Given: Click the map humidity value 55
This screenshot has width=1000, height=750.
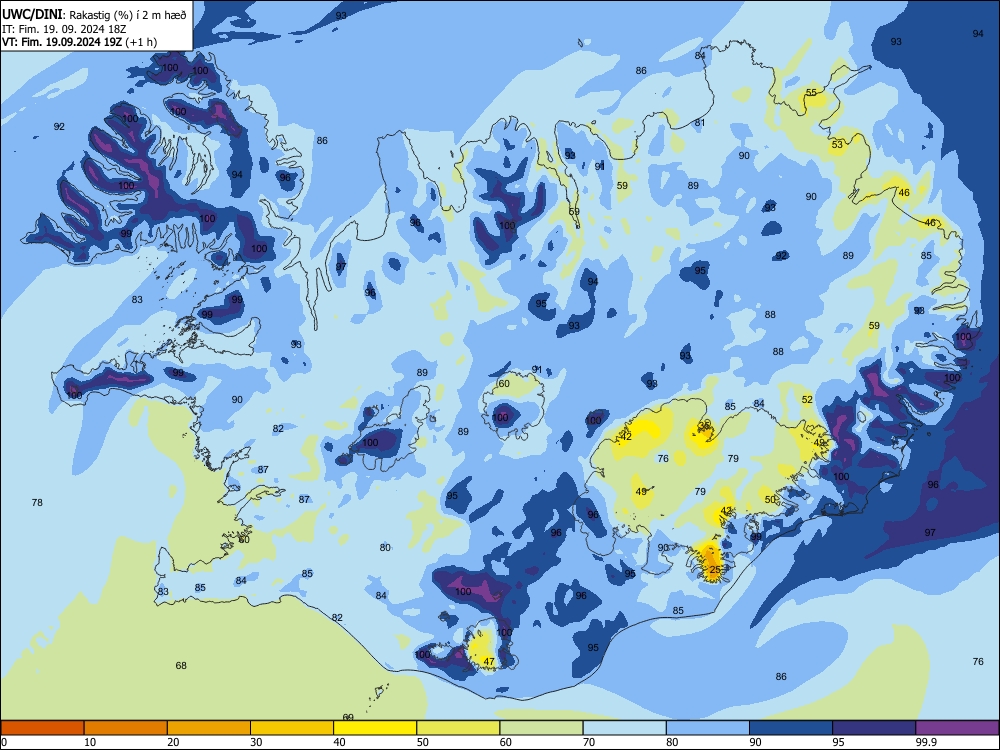Looking at the screenshot, I should point(811,92).
